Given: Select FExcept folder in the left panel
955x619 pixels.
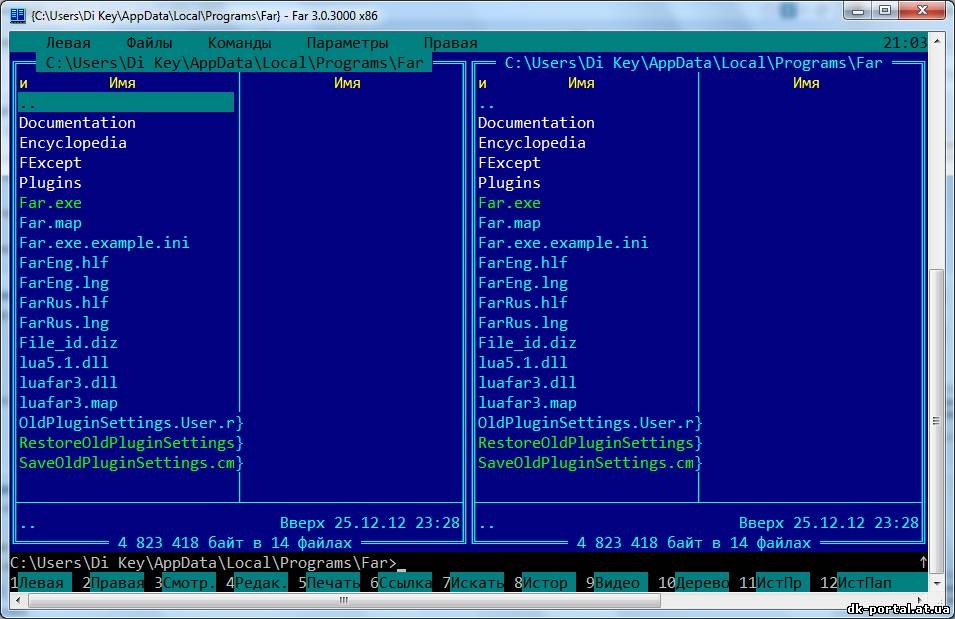Looking at the screenshot, I should point(50,163).
